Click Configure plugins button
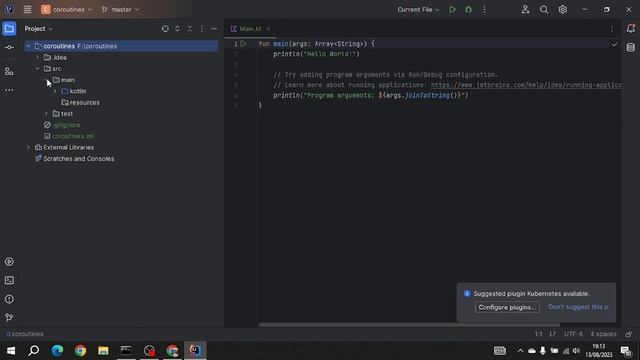 pyautogui.click(x=507, y=307)
